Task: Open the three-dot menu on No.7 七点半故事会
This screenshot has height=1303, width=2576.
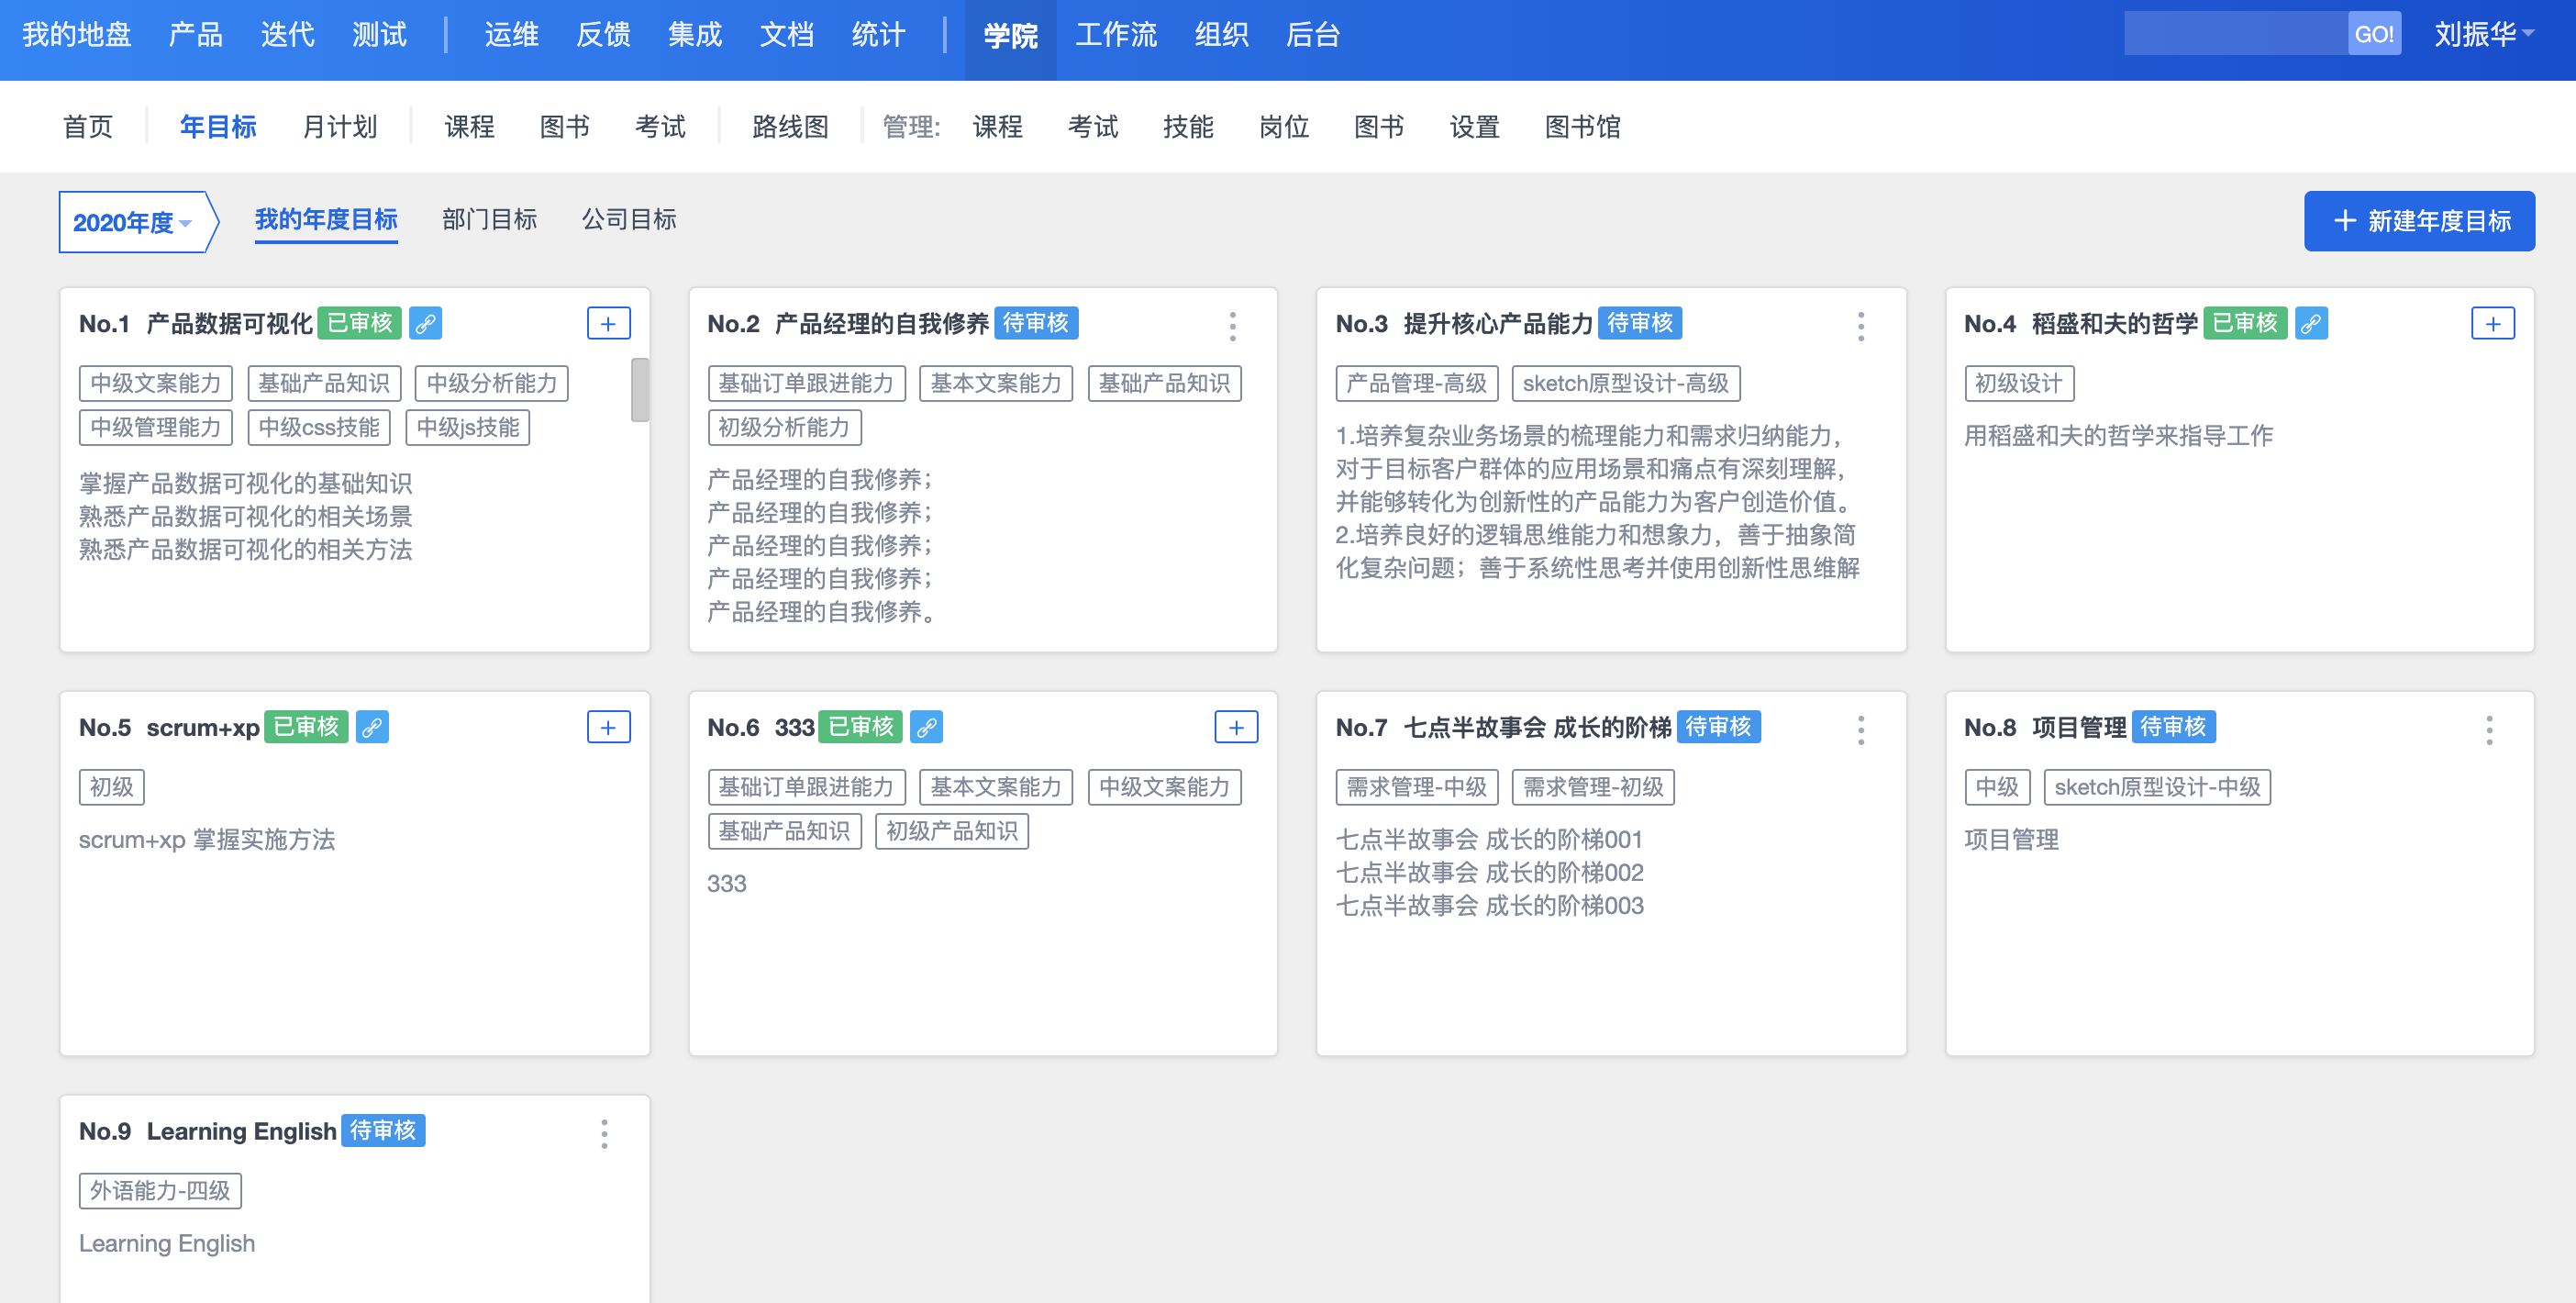Action: (1860, 730)
